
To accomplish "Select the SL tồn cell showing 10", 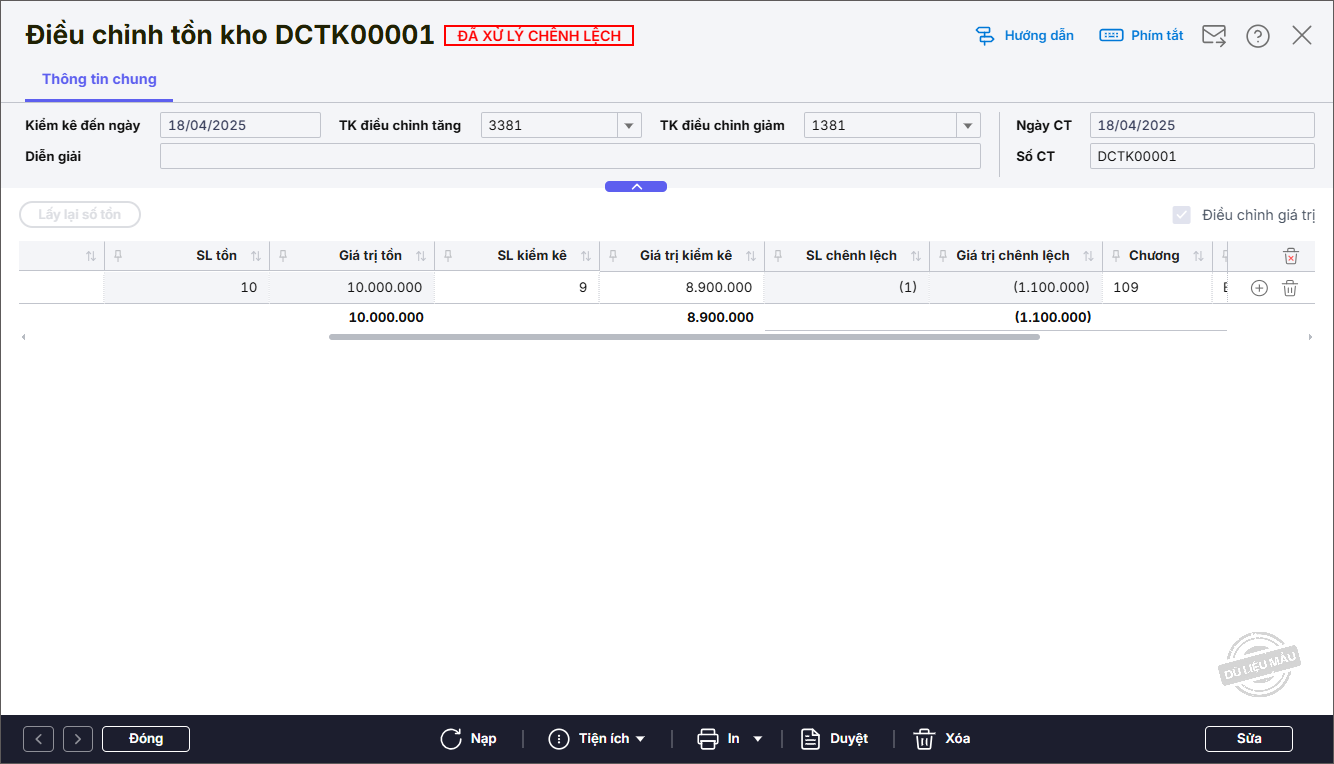I will (187, 288).
